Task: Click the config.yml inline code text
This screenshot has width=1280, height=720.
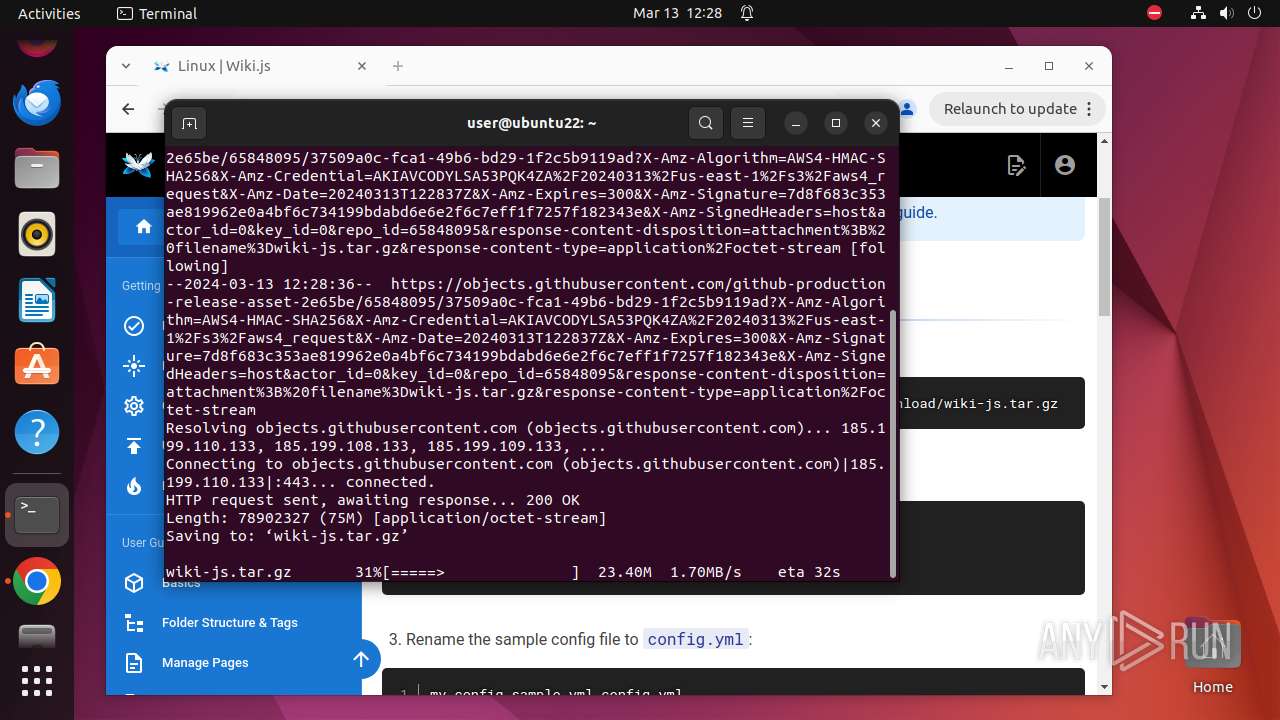Action: coord(695,639)
